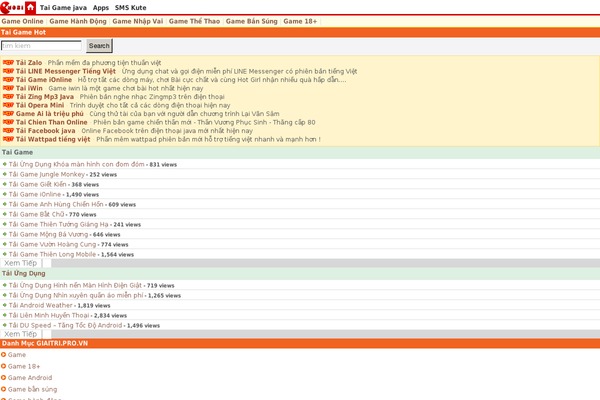Open Tải Opera Mini link

click(40, 105)
